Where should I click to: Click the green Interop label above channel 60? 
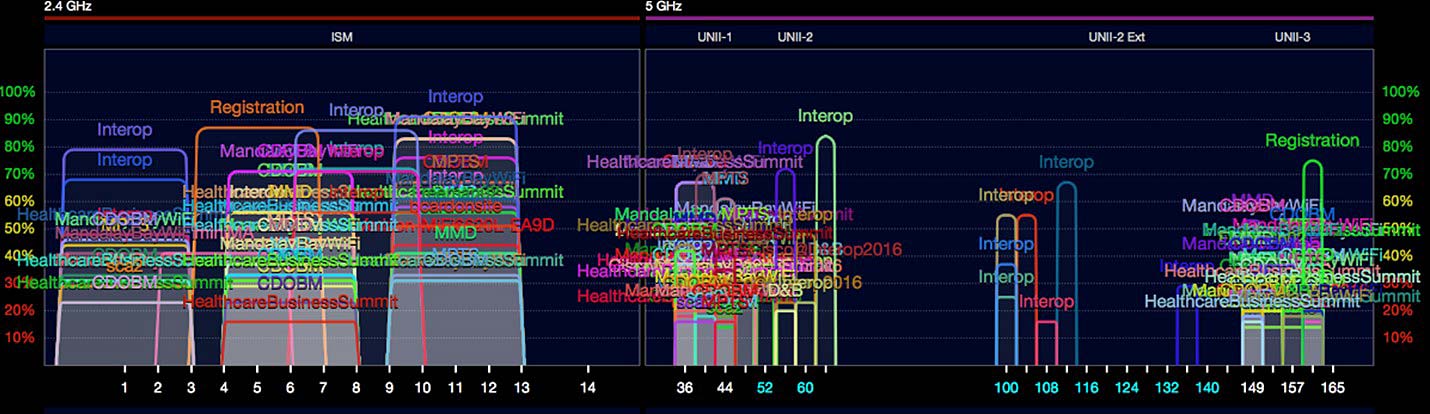tap(825, 116)
